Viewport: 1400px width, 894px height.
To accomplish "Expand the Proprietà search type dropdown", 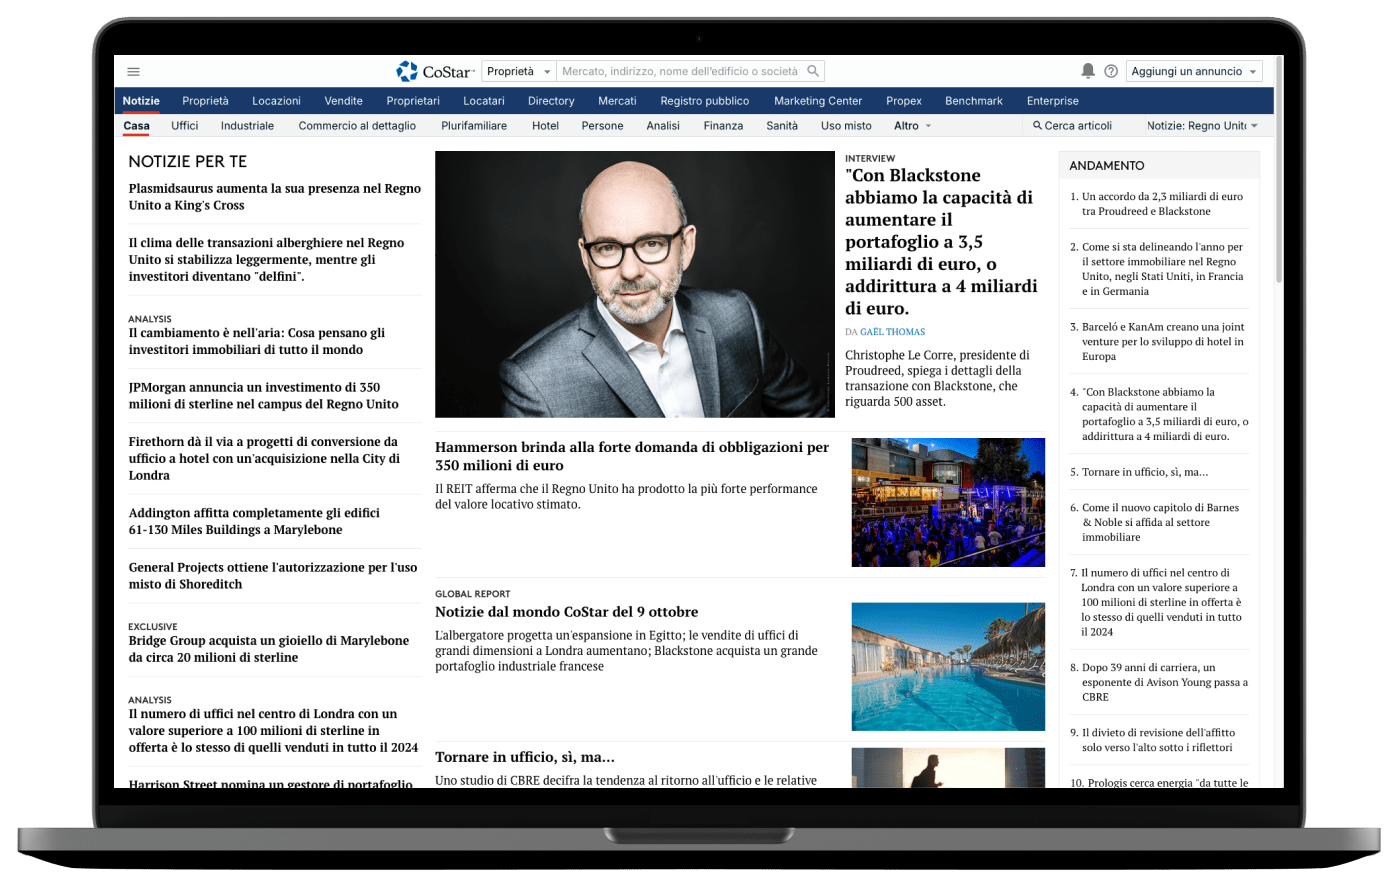I will pos(518,71).
